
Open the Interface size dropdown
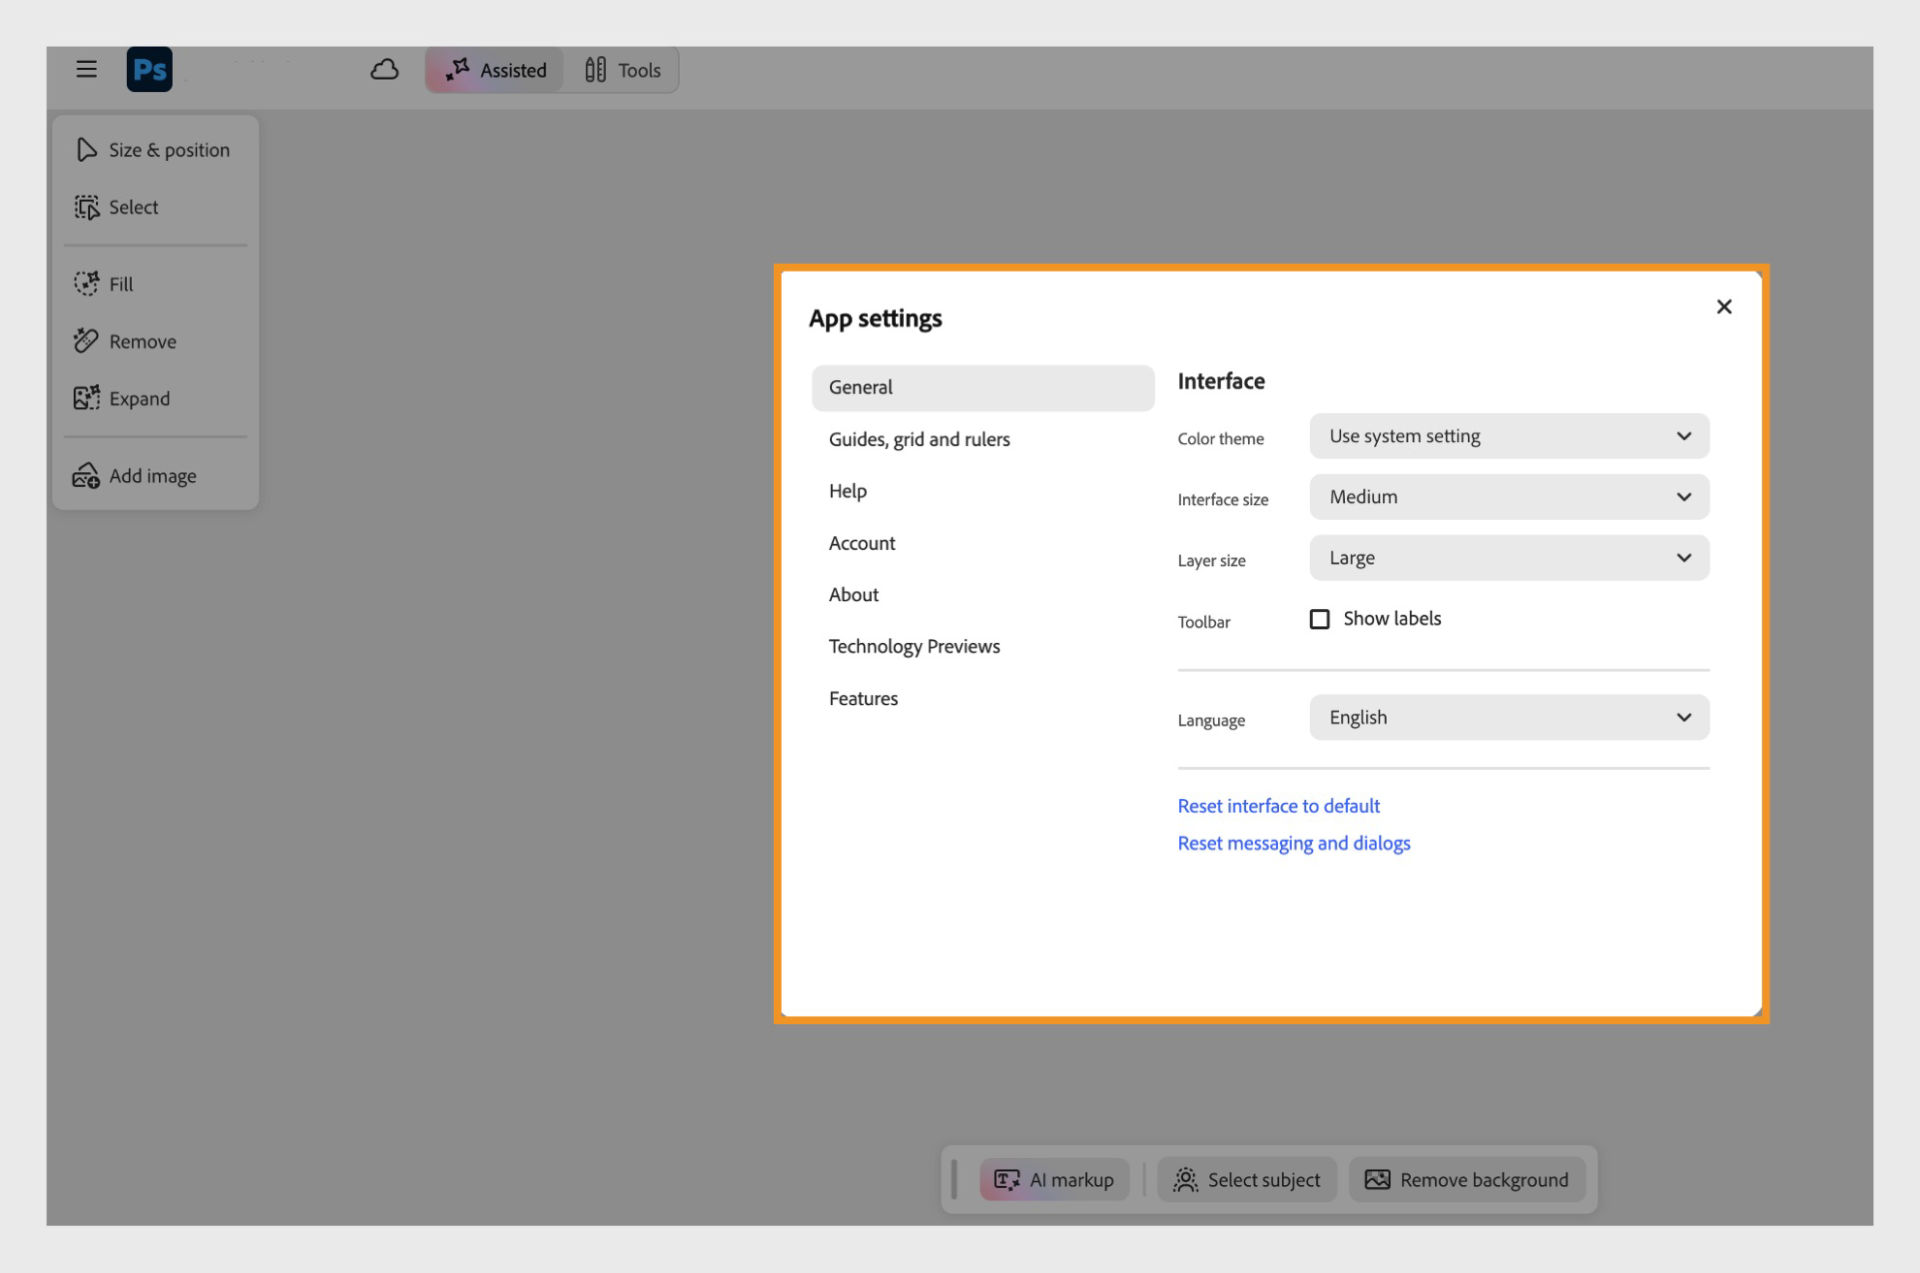click(1509, 497)
